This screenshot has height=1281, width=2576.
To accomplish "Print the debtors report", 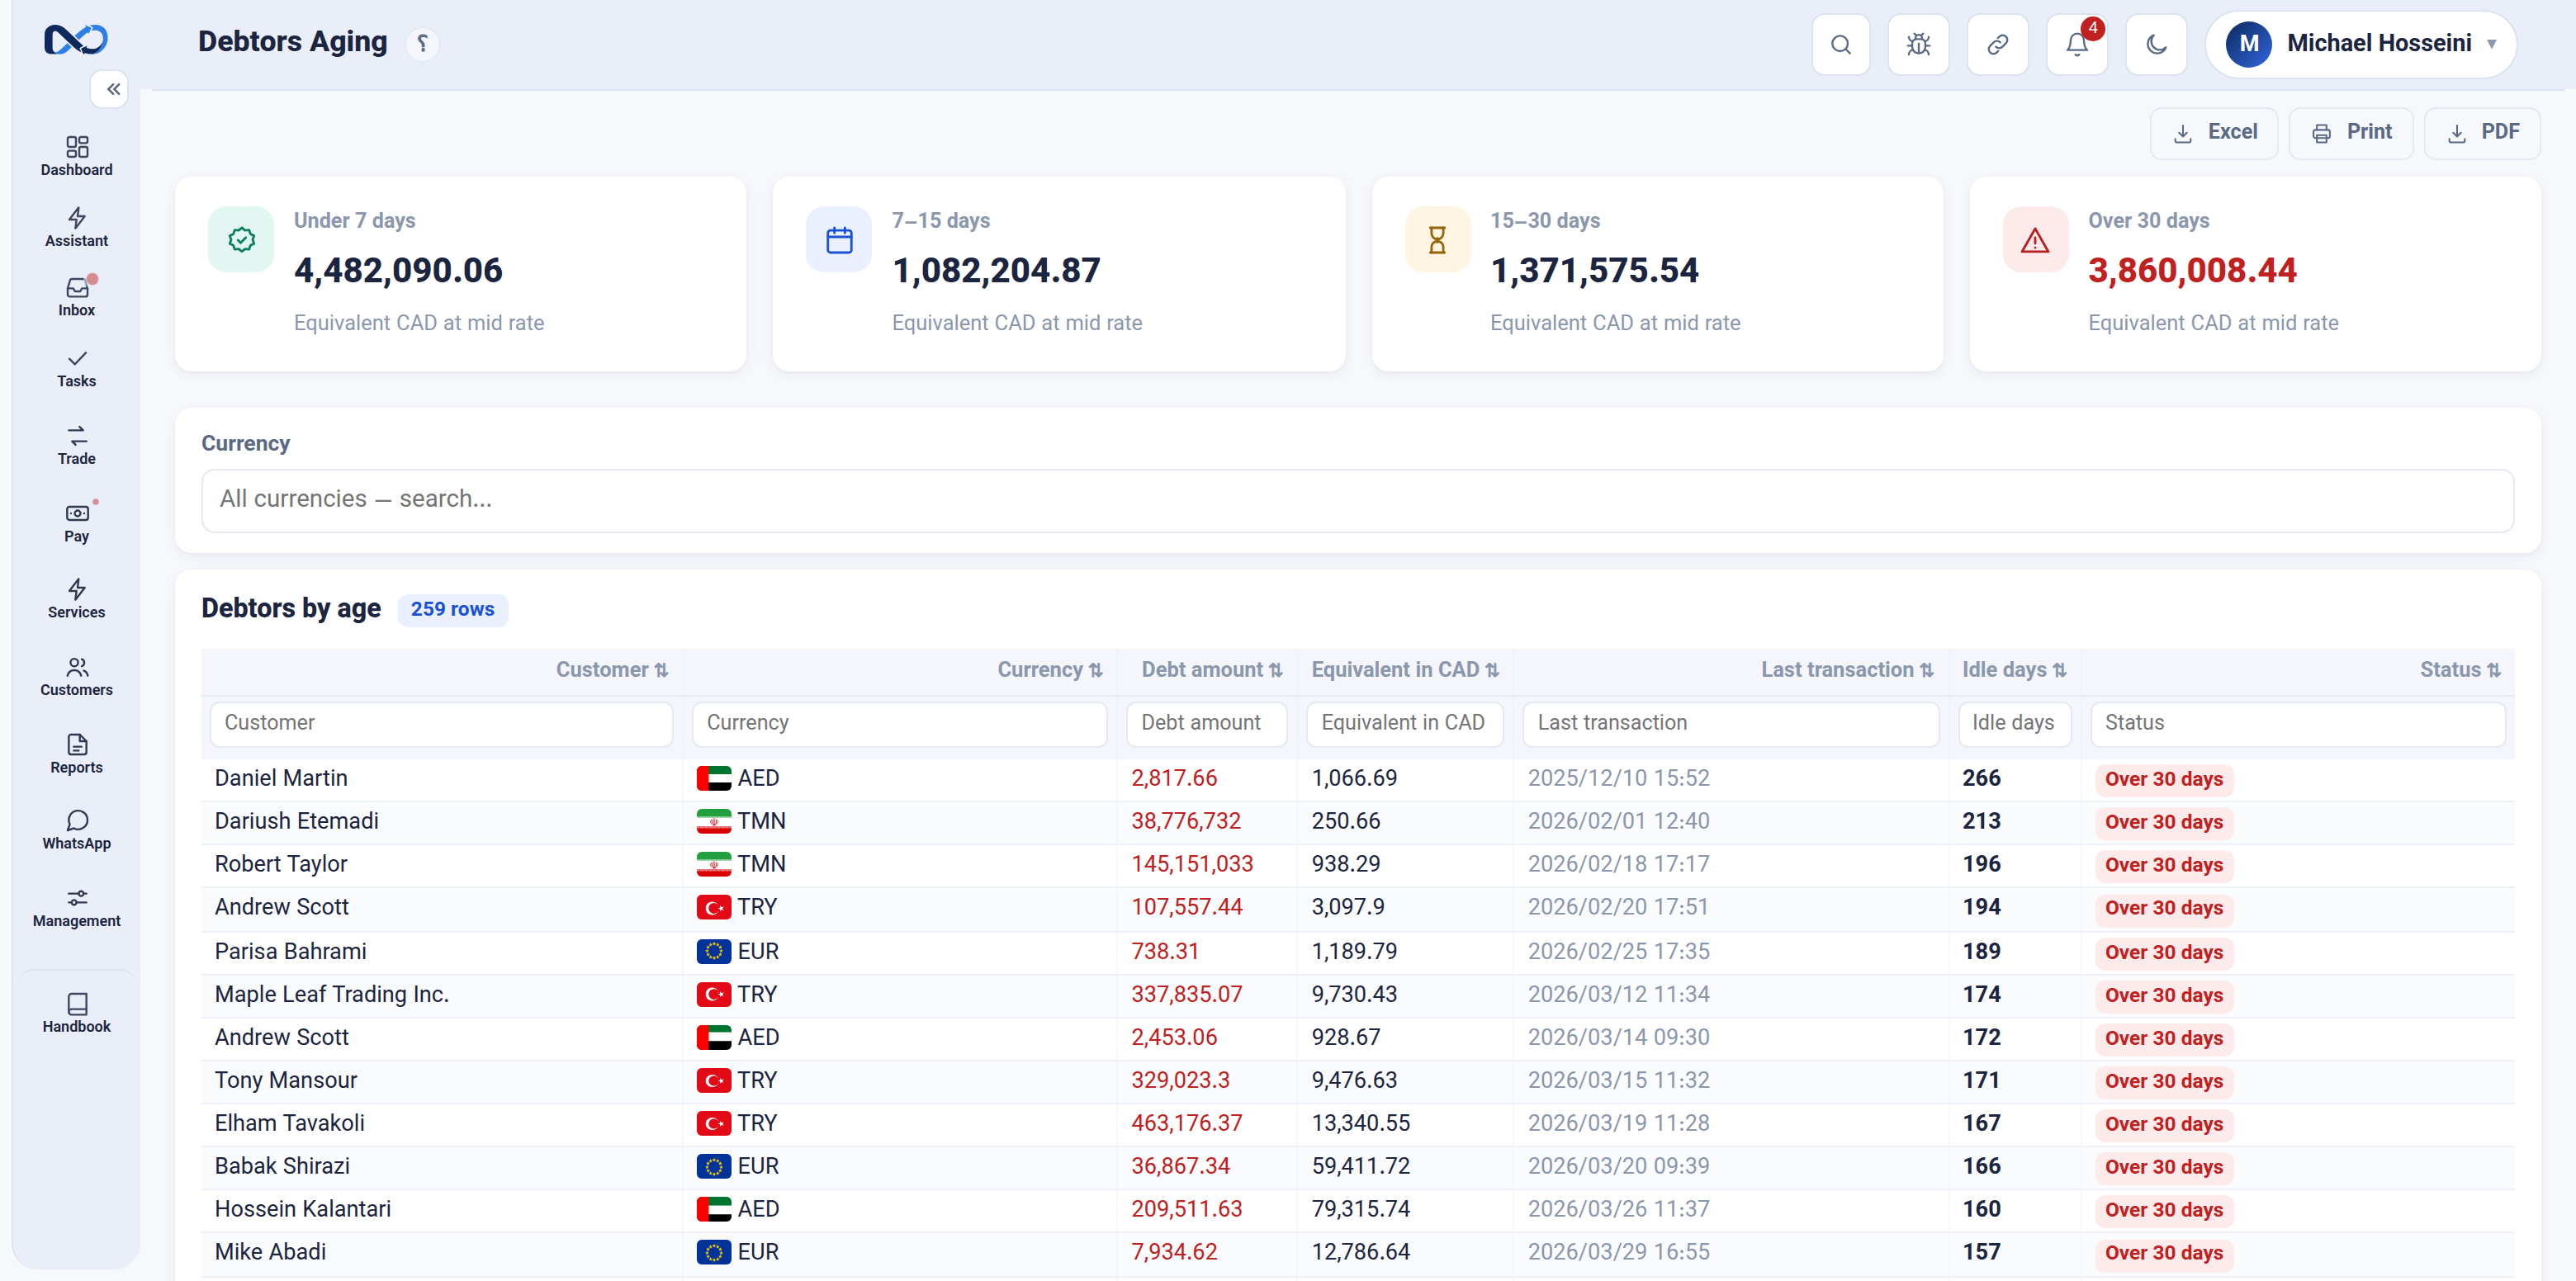I will pyautogui.click(x=2351, y=132).
